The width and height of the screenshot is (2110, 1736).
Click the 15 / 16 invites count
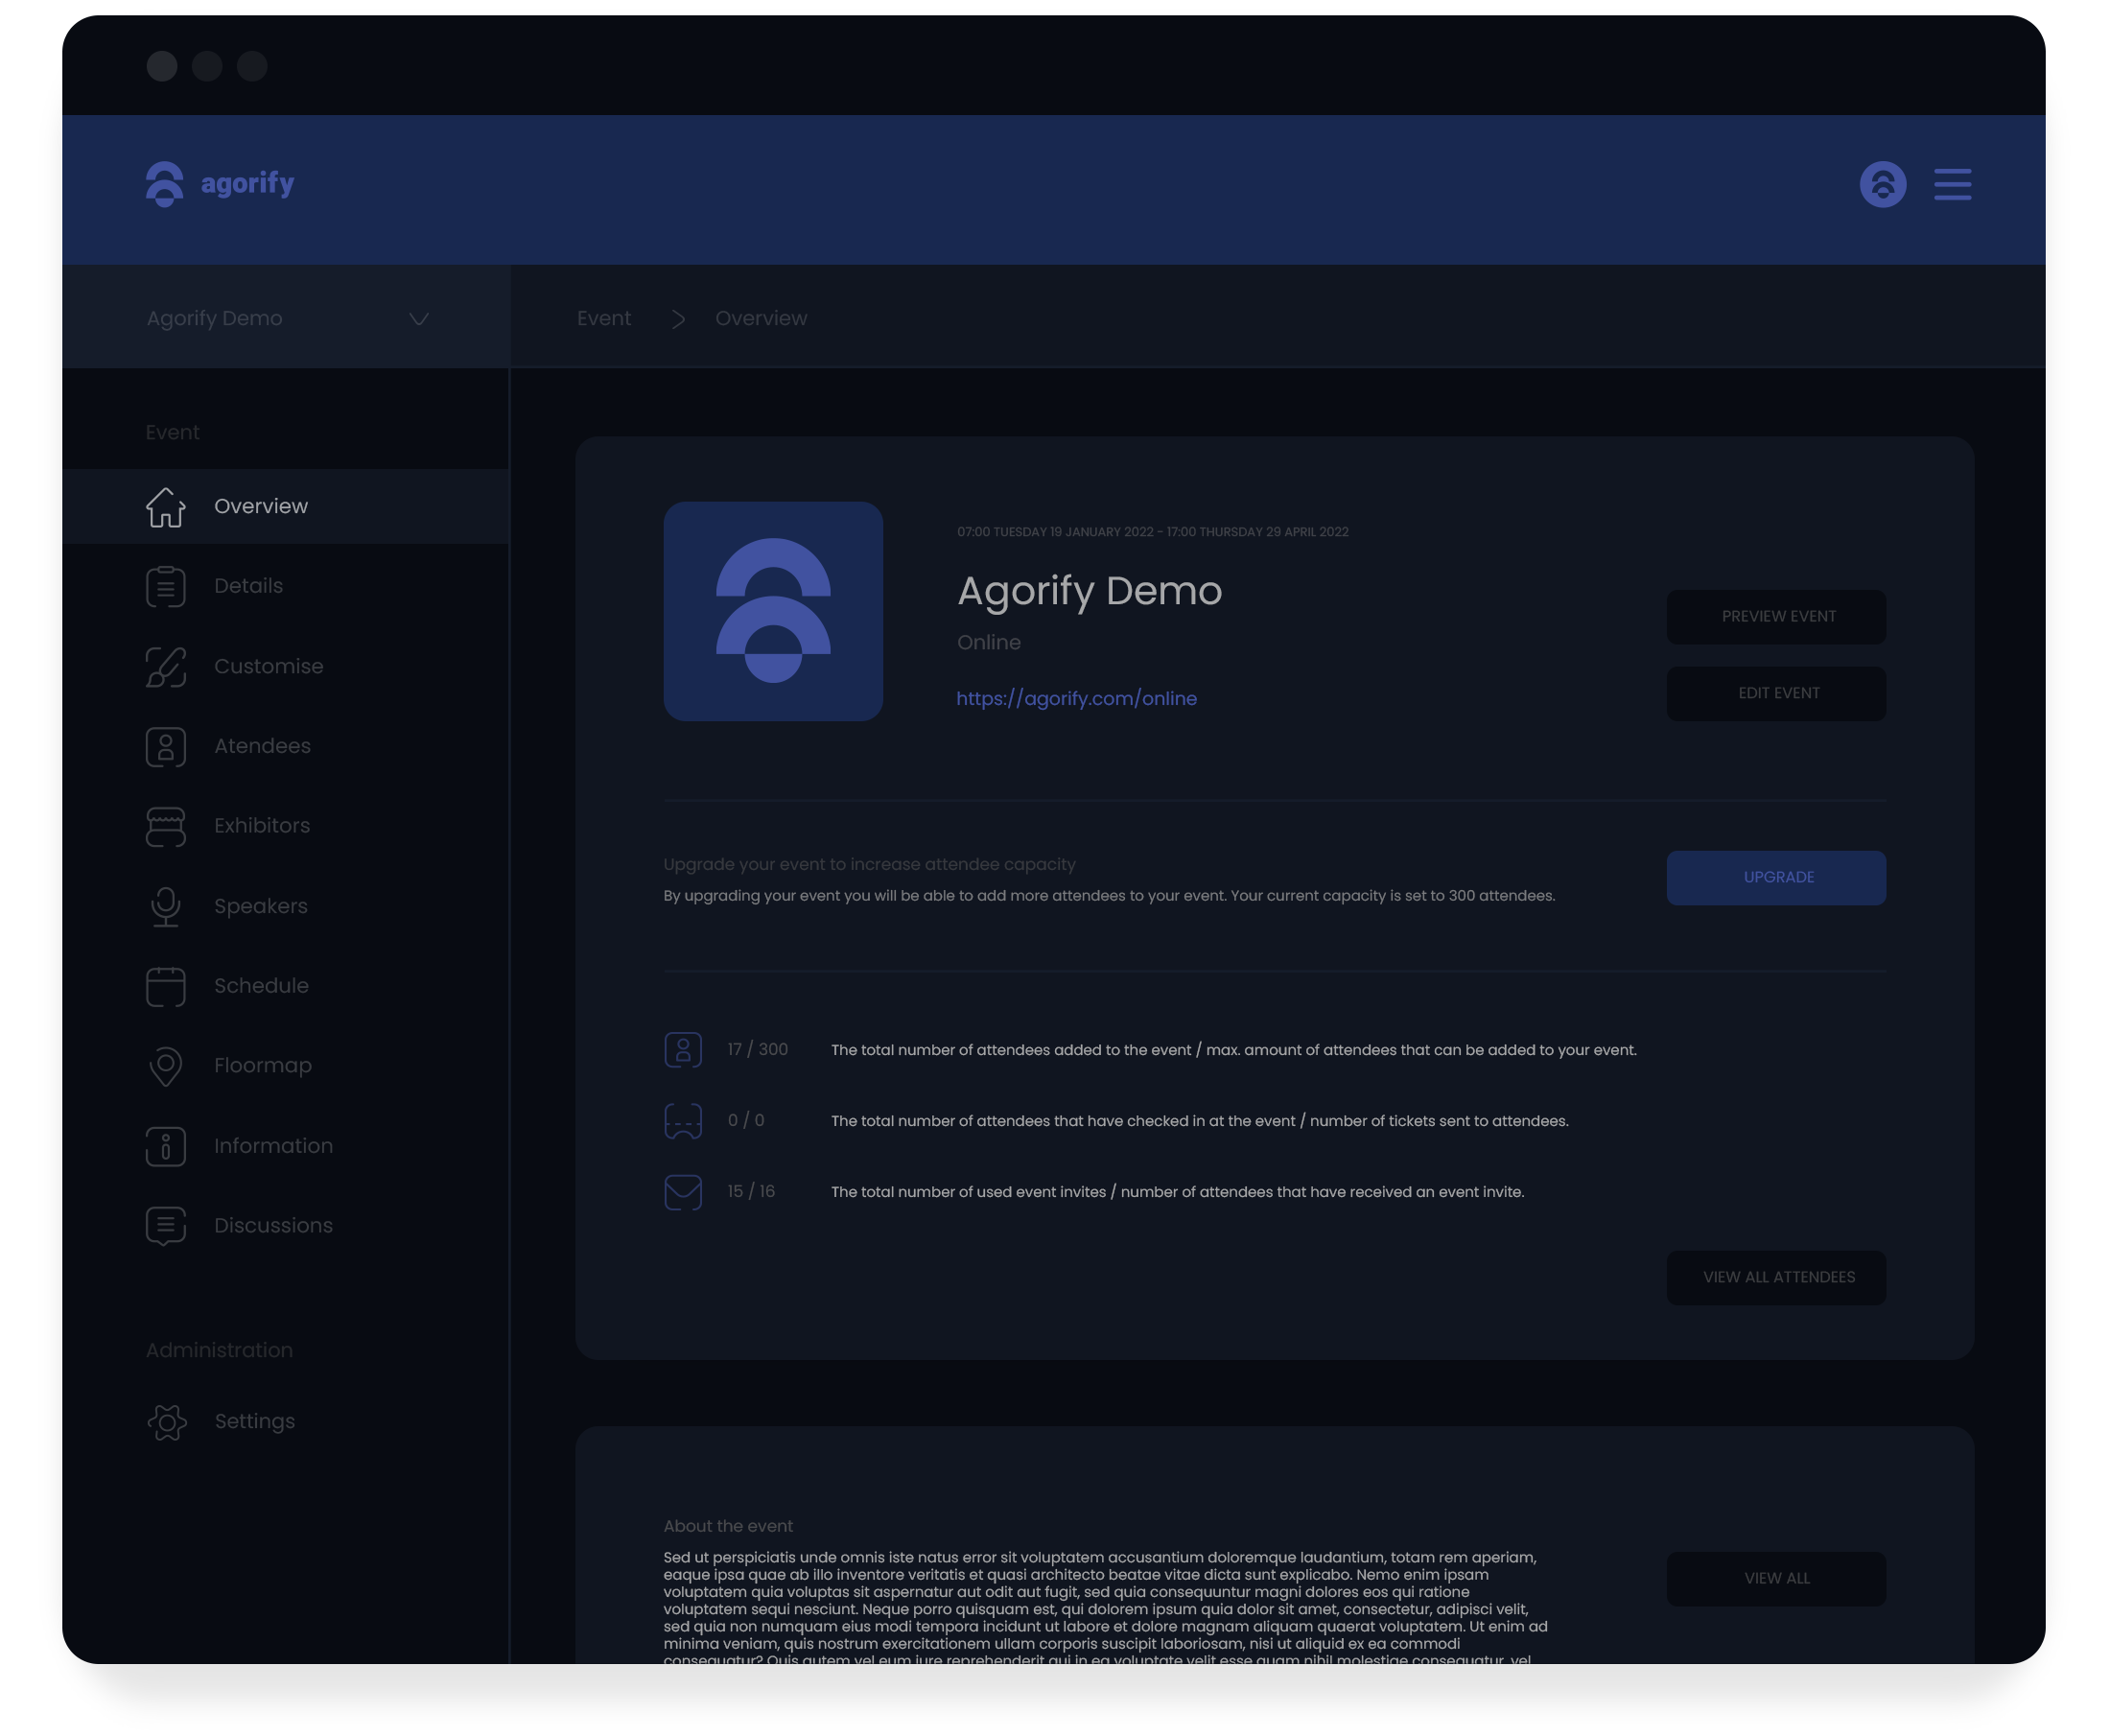tap(751, 1192)
